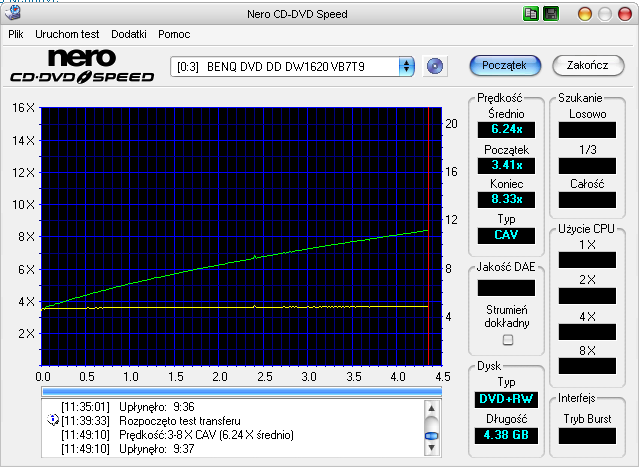Click the CPU usage 8X field

(587, 366)
